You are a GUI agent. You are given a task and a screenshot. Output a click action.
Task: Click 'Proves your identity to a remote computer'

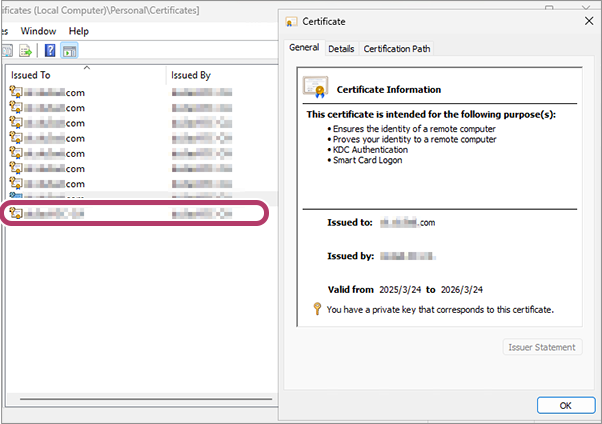(415, 139)
